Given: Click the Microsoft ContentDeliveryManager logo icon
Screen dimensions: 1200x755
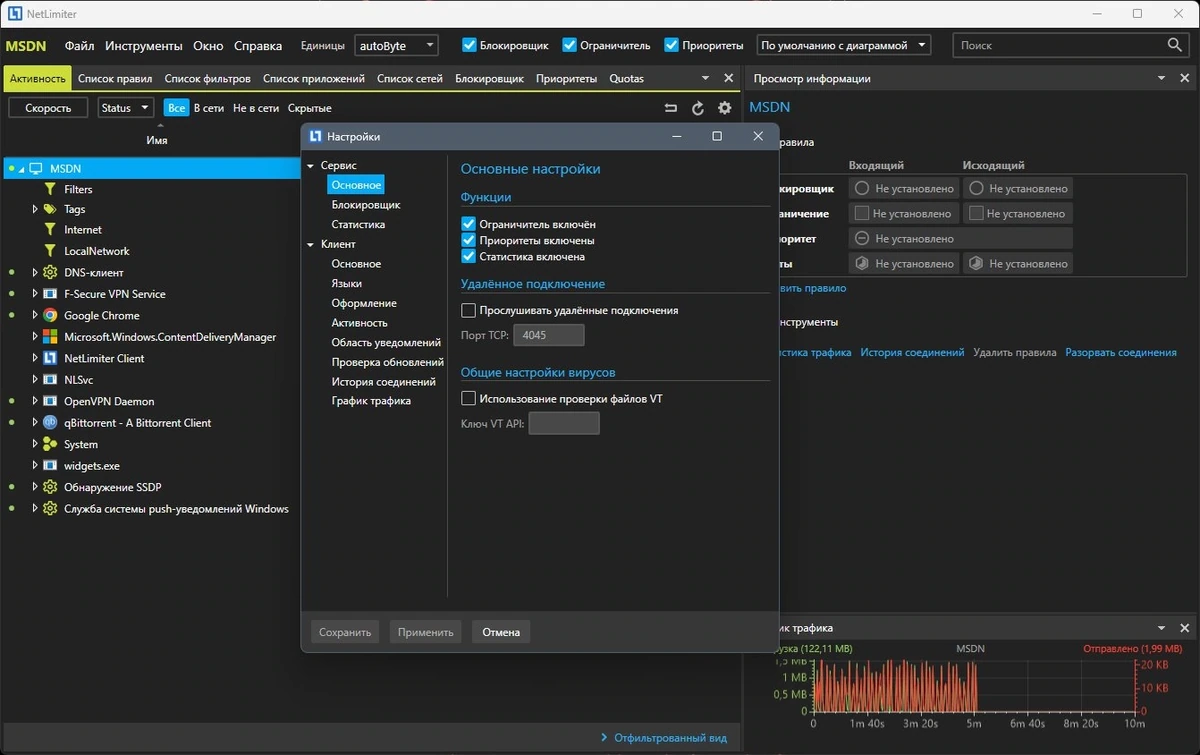Looking at the screenshot, I should point(50,337).
